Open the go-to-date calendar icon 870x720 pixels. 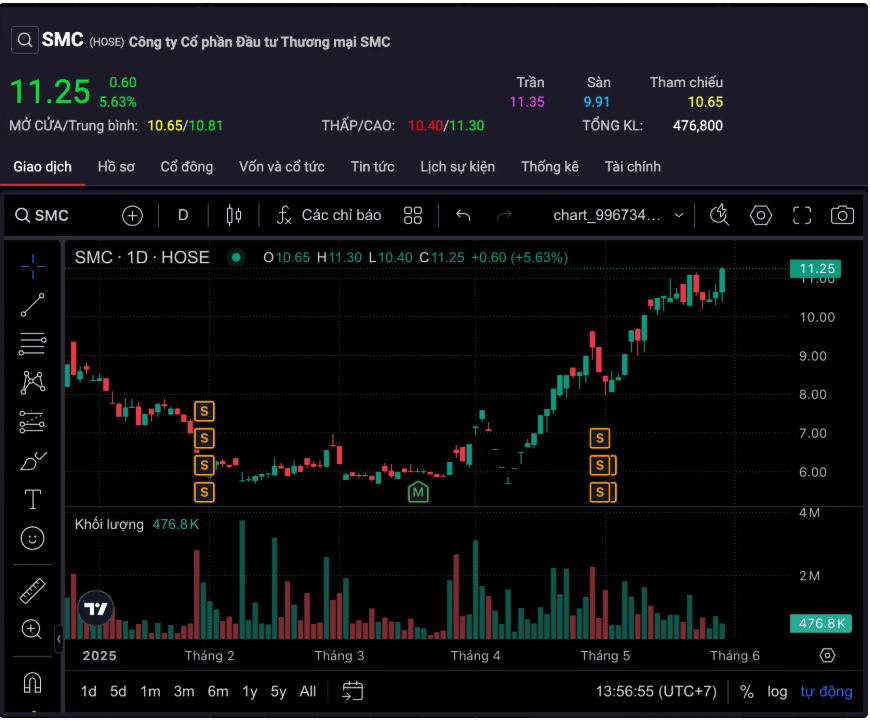352,692
